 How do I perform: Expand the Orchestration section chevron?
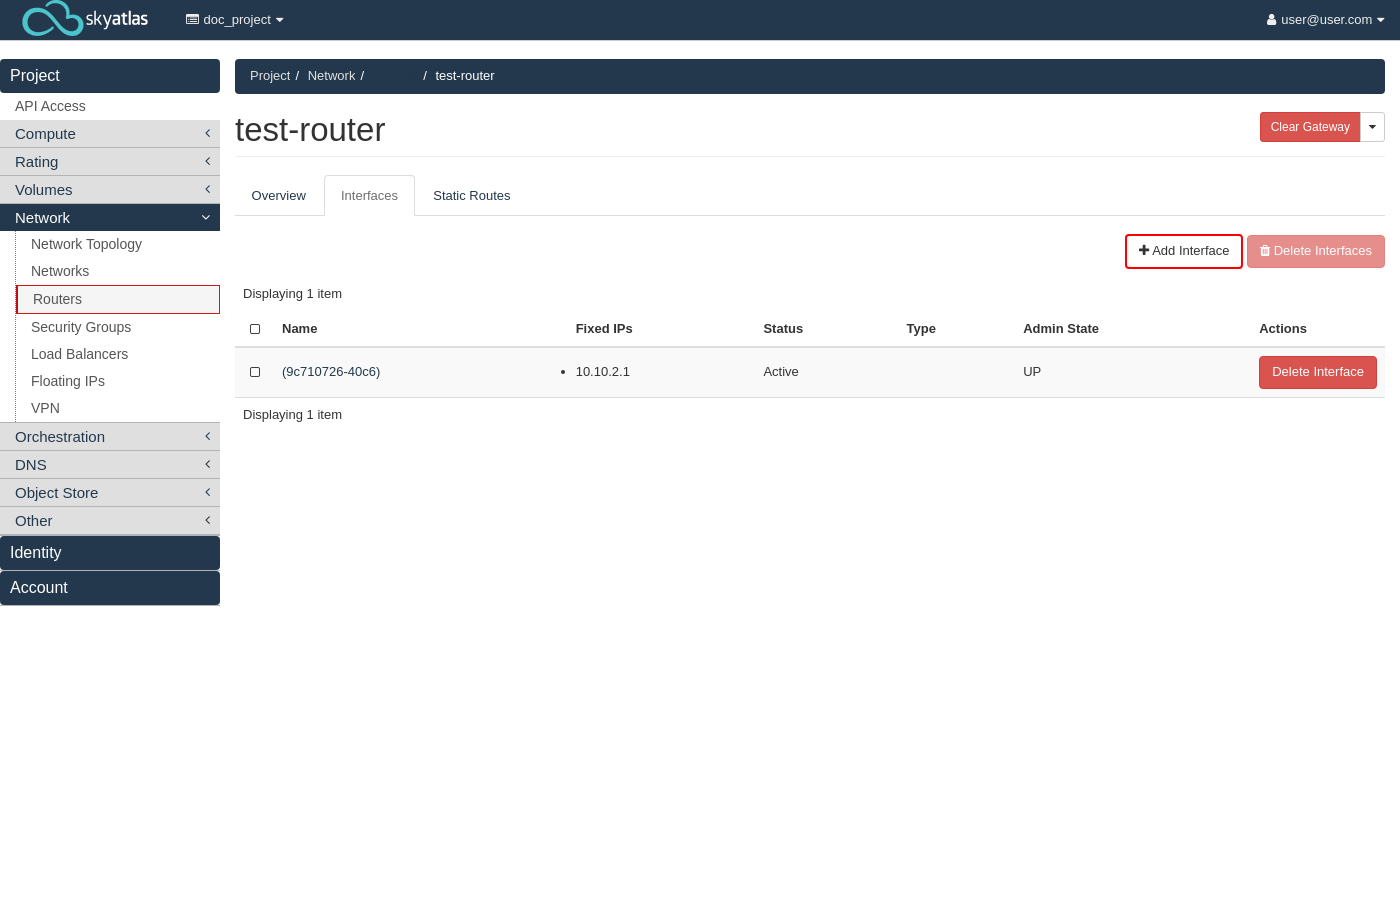207,437
